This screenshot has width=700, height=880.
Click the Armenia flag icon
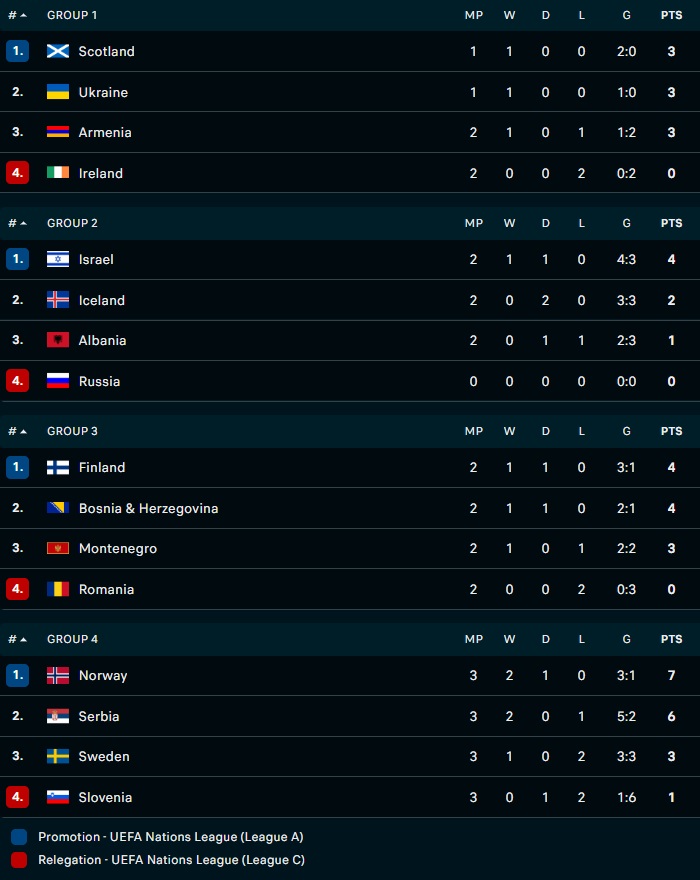pyautogui.click(x=58, y=132)
